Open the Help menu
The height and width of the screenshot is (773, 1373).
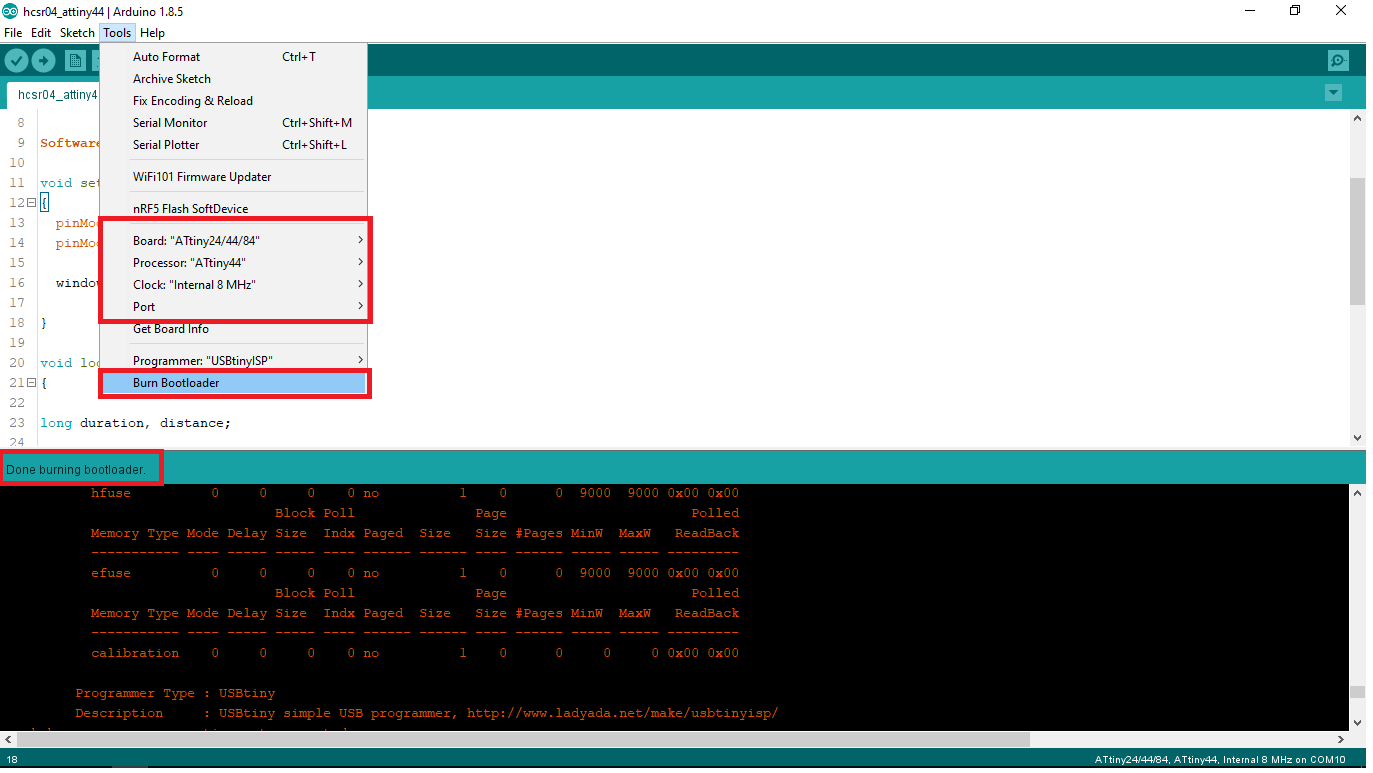(152, 33)
